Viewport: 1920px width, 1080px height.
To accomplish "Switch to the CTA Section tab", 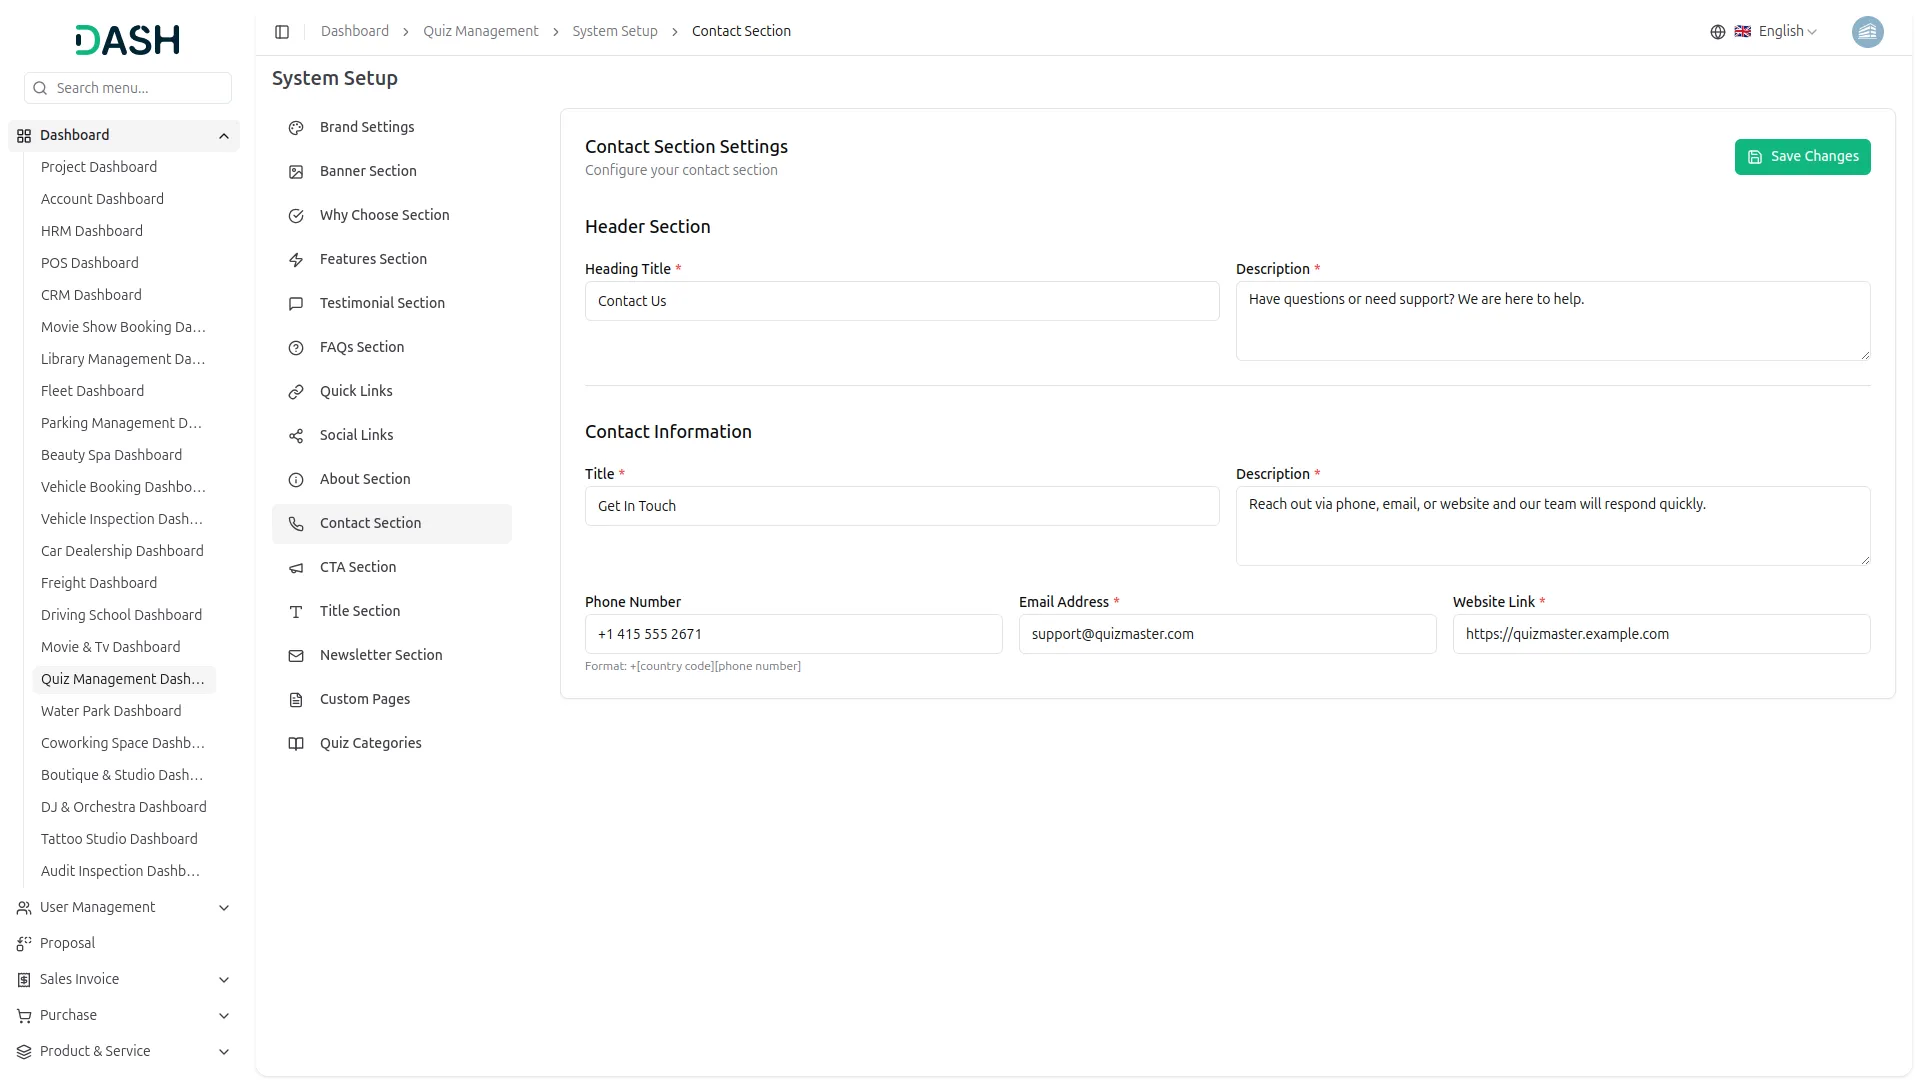I will click(358, 567).
